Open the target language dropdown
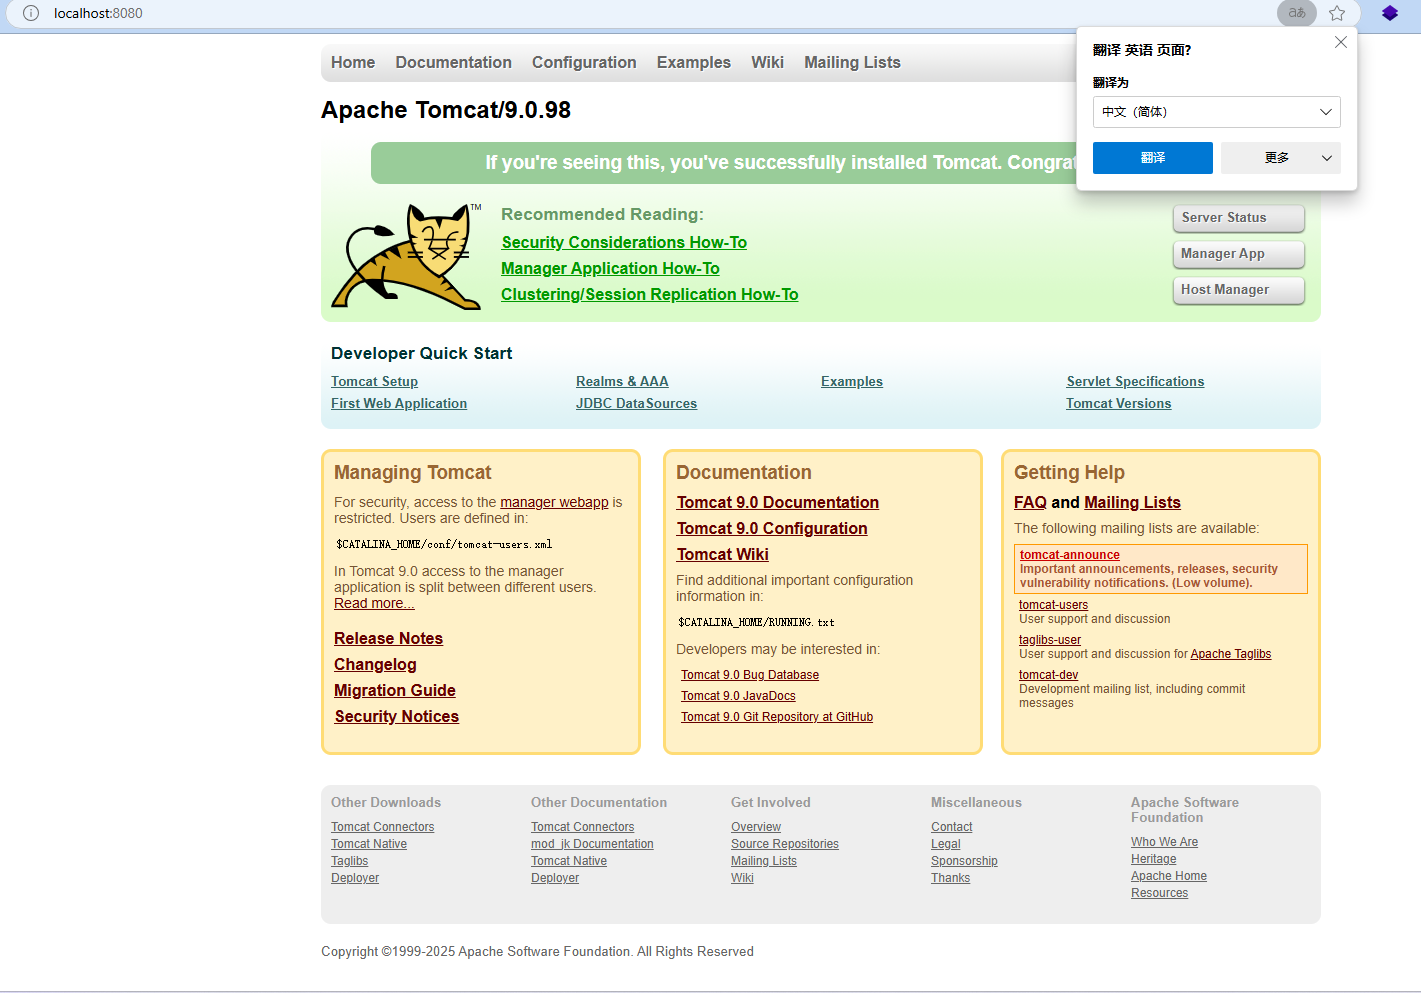 point(1216,112)
